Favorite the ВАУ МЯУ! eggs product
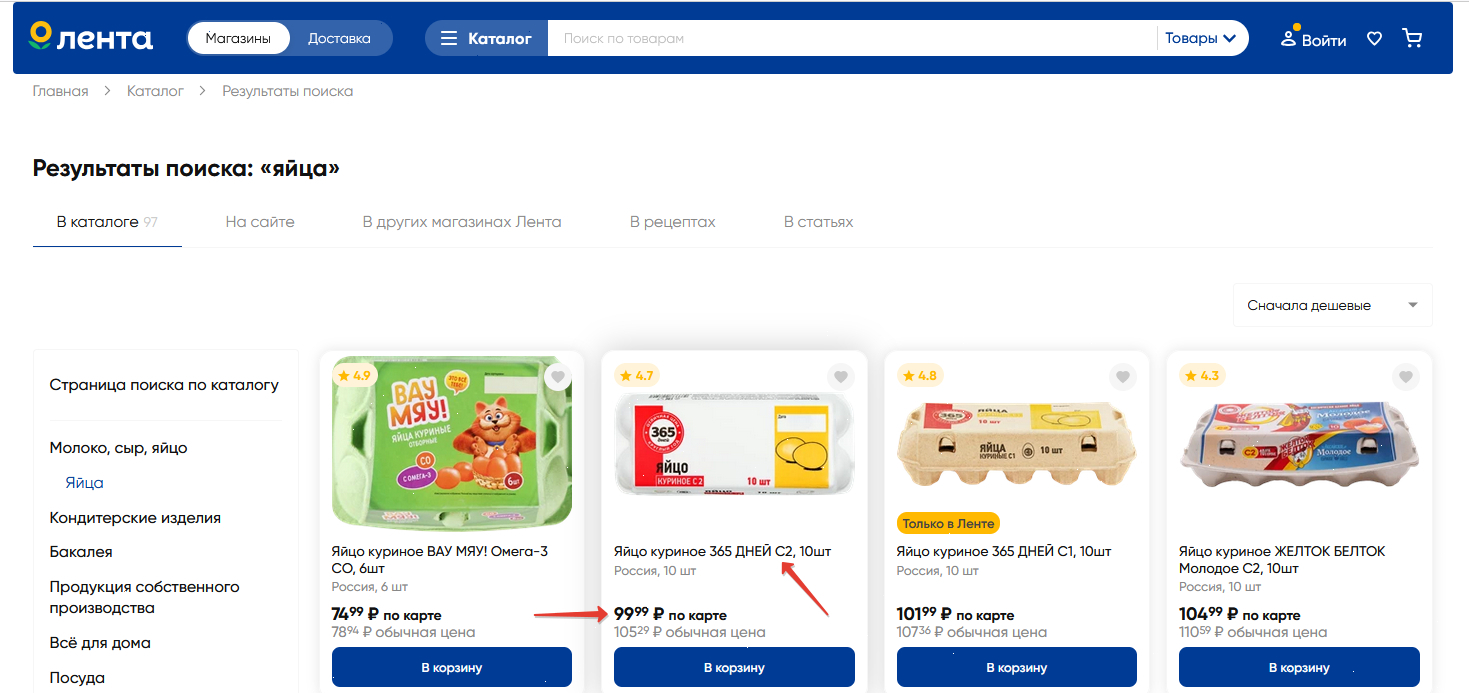The height and width of the screenshot is (693, 1469). tap(558, 377)
